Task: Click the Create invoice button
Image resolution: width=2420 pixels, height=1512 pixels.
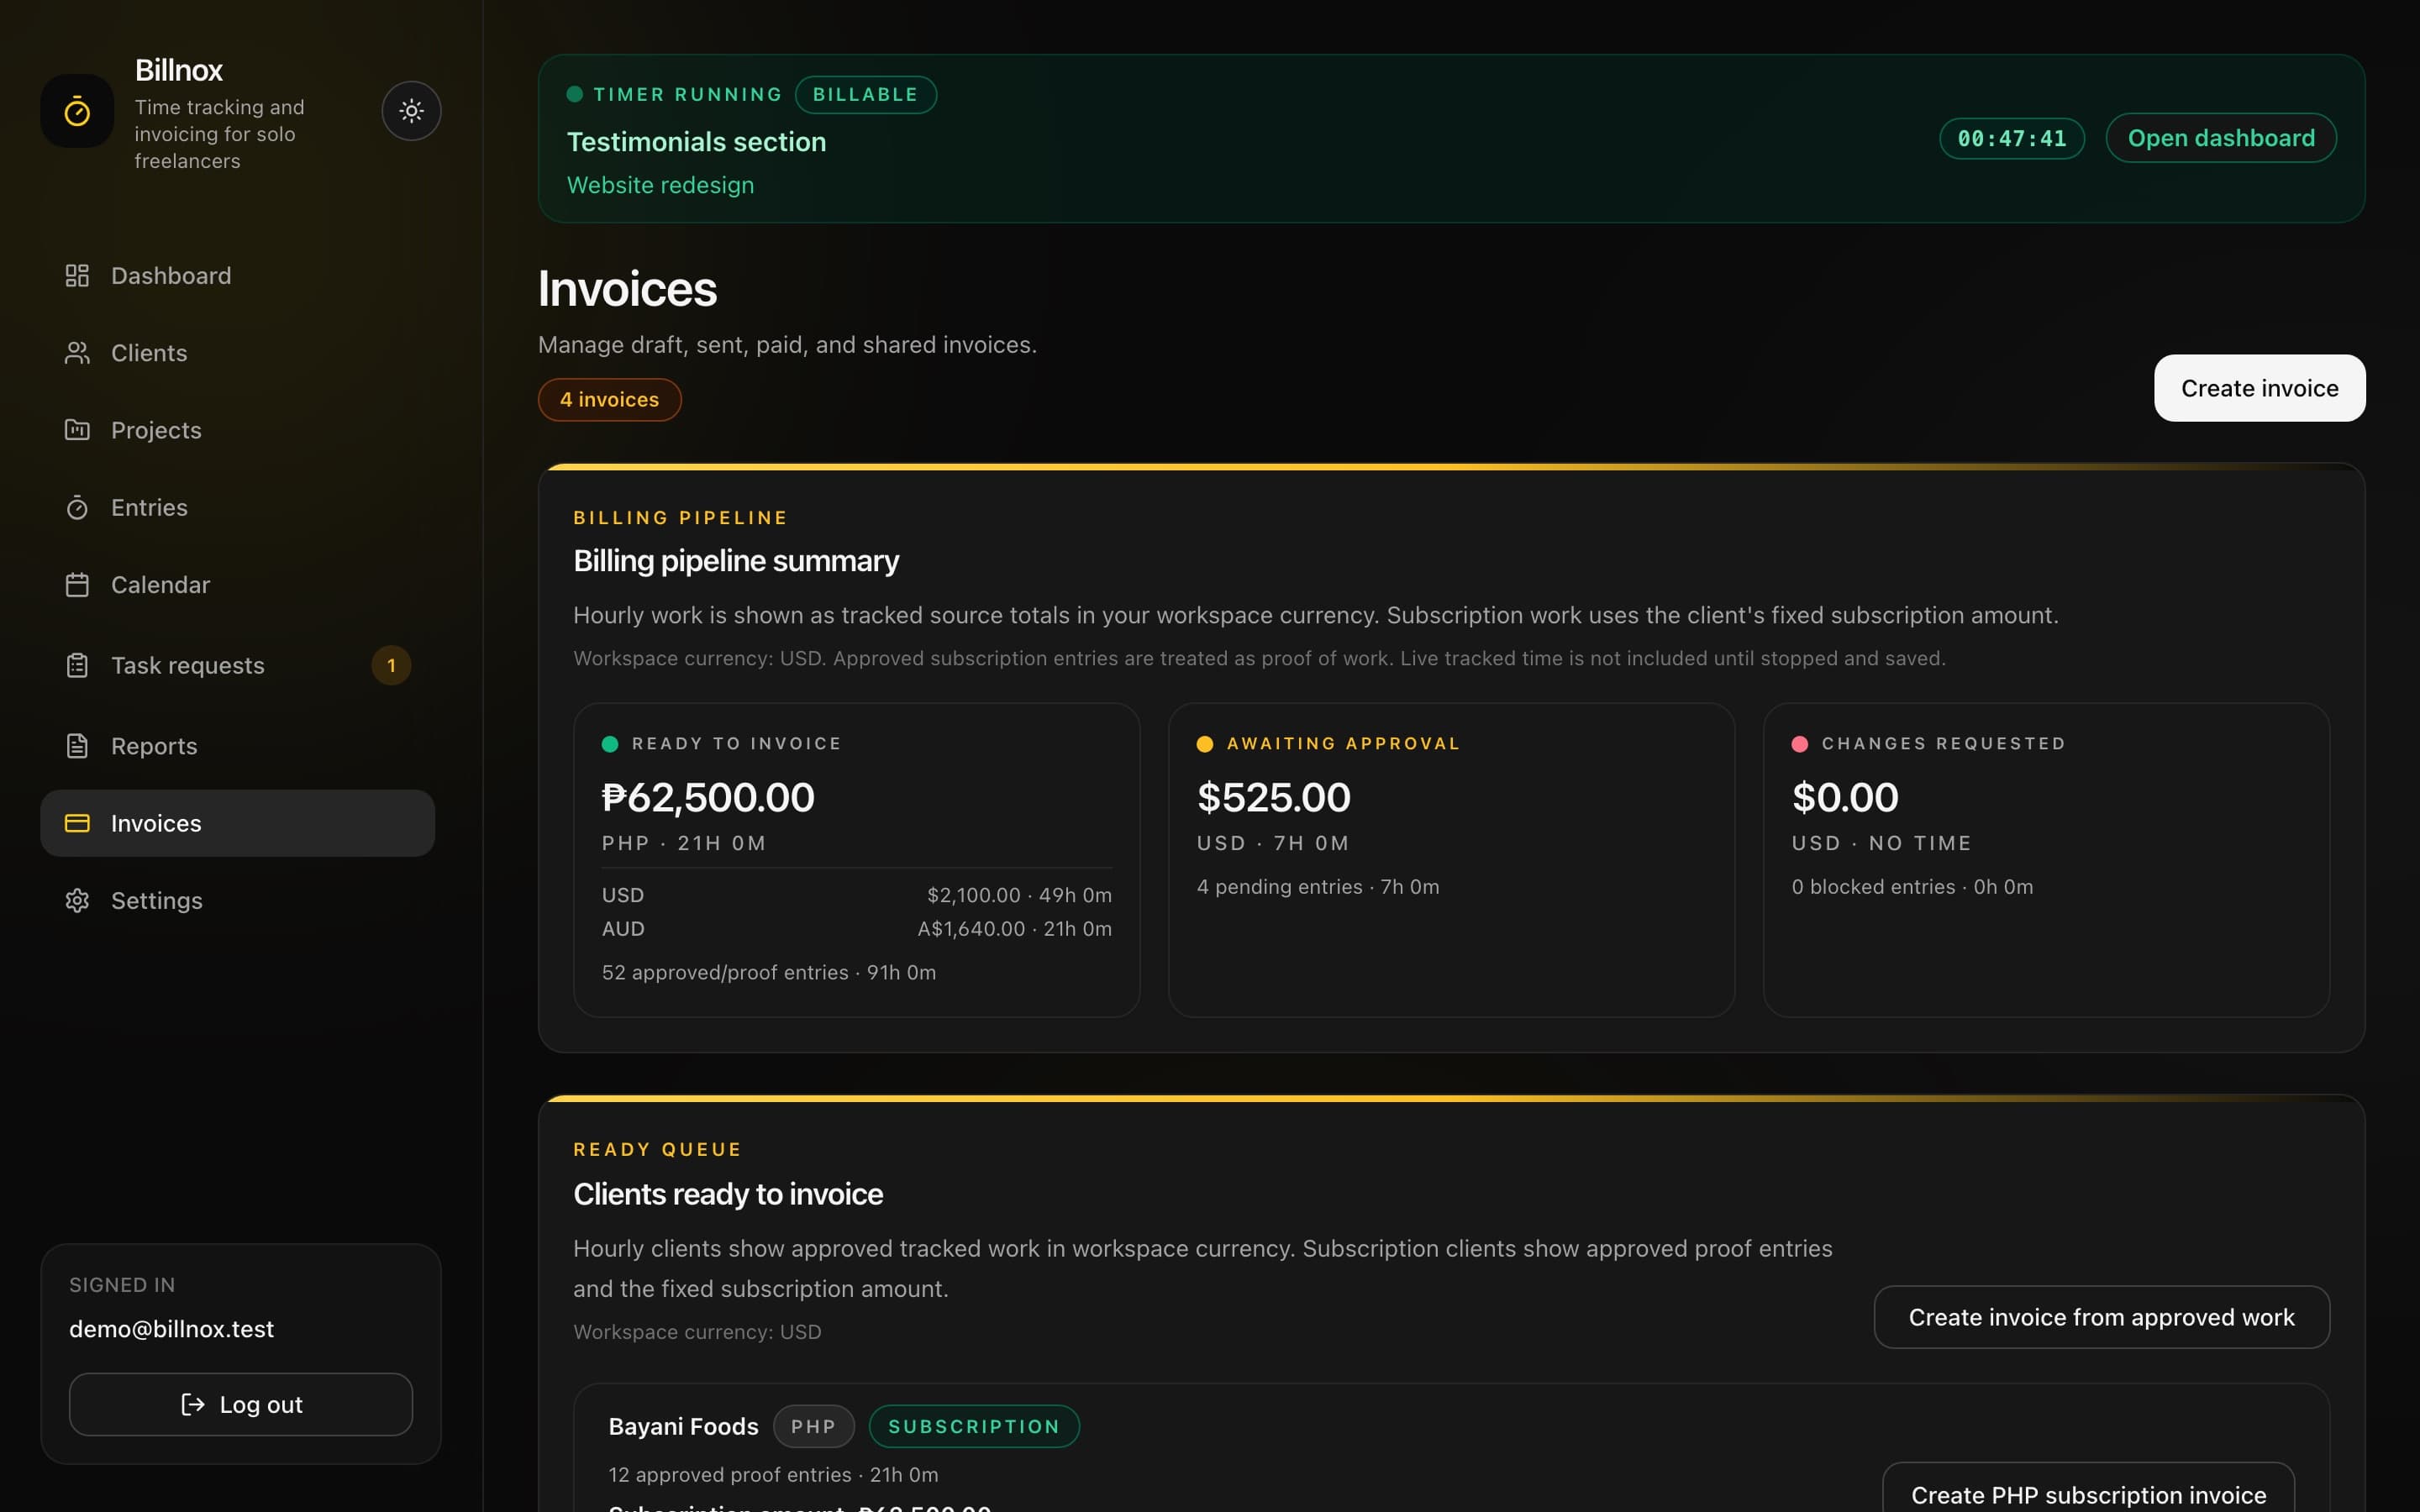Action: coord(2259,388)
